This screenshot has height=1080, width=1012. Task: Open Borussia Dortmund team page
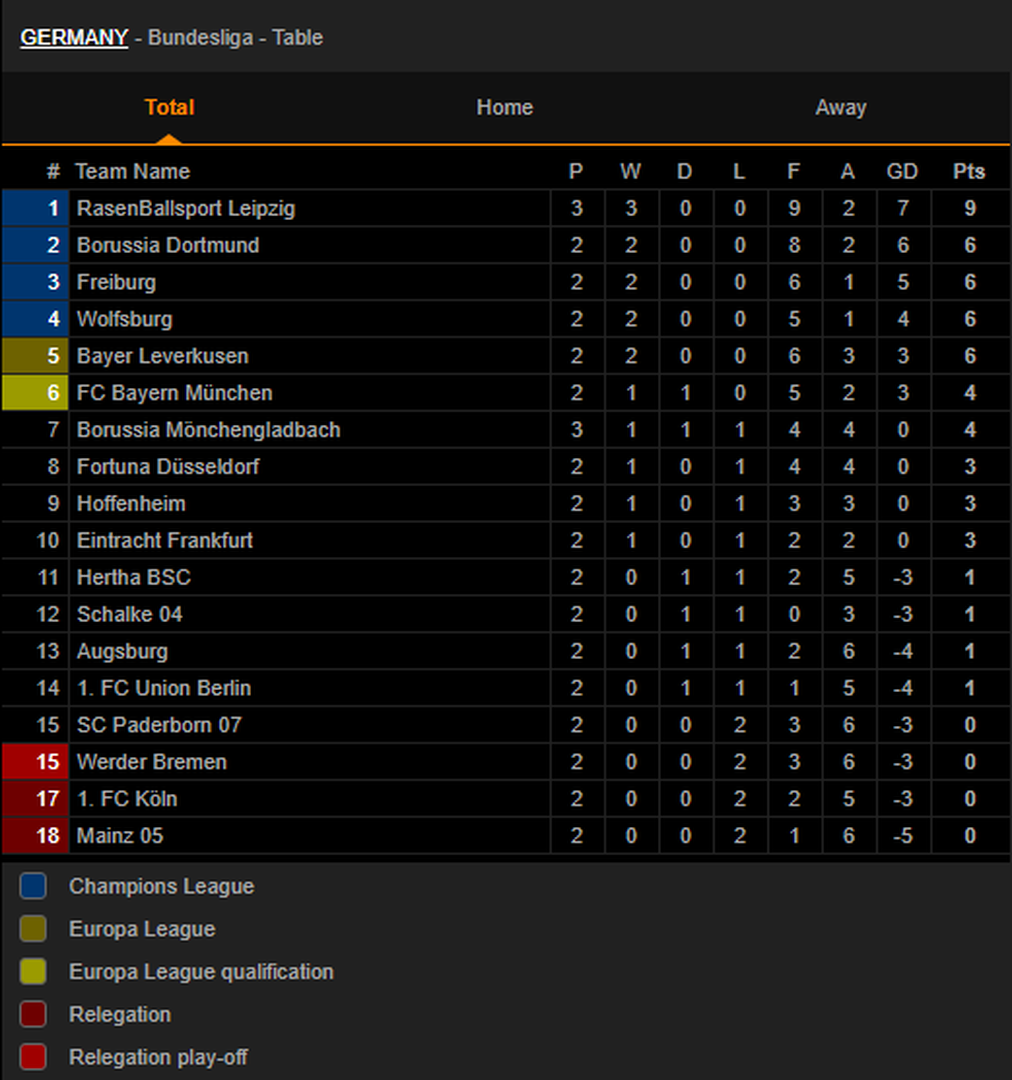click(x=168, y=245)
